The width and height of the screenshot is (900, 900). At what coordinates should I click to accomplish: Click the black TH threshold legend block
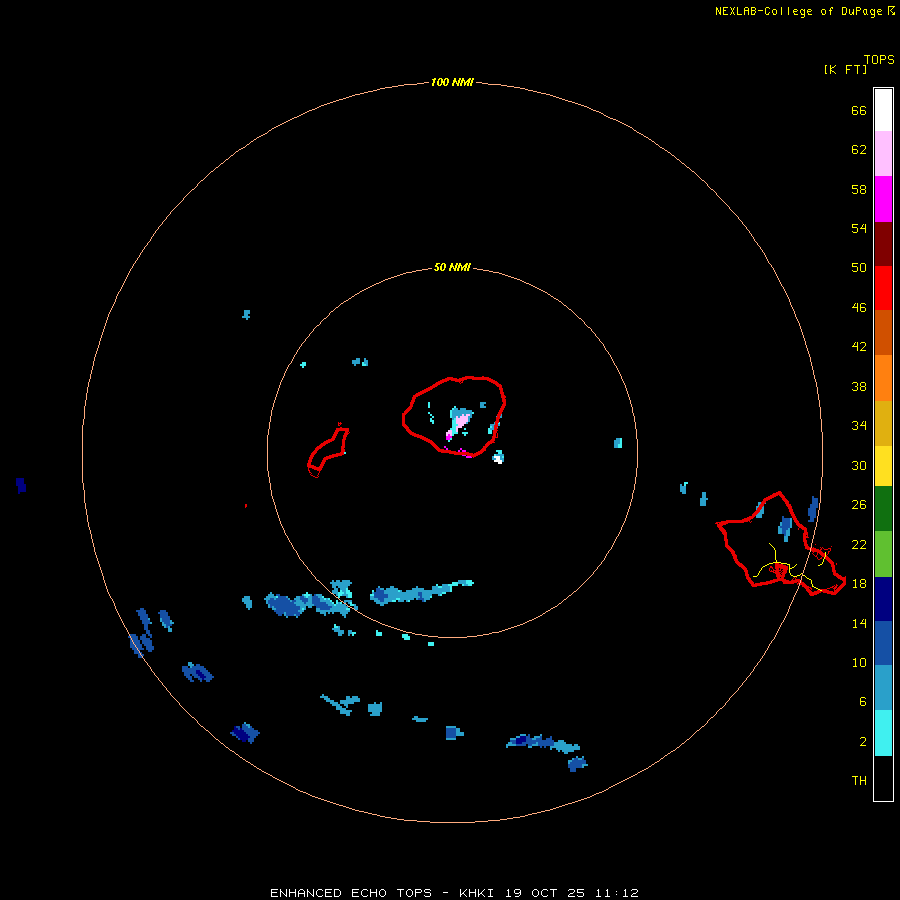click(883, 778)
